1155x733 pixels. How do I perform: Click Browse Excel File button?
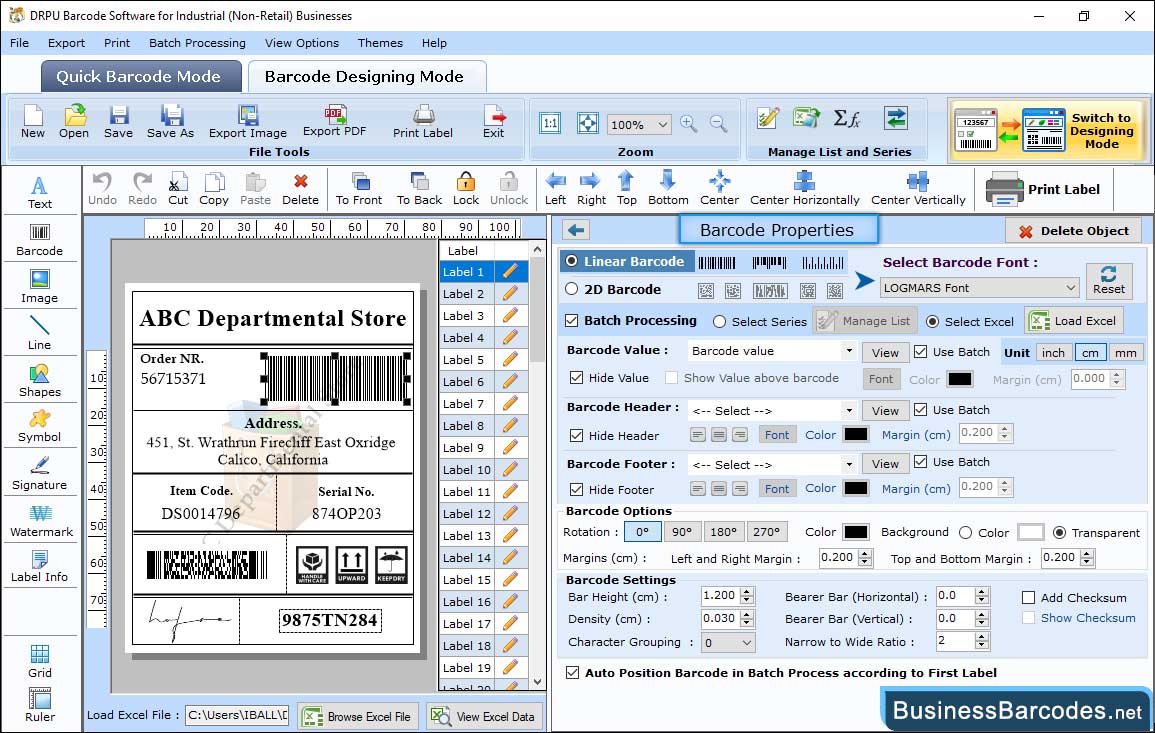pyautogui.click(x=358, y=716)
